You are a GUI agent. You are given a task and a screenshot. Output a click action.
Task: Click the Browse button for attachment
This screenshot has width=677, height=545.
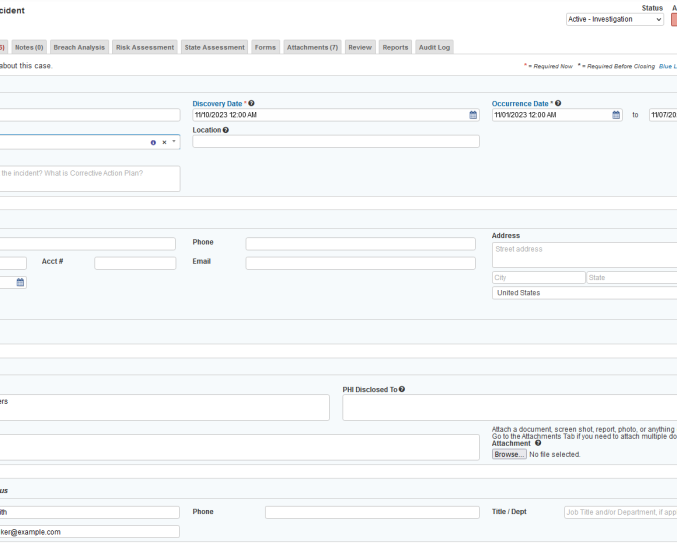pos(508,454)
